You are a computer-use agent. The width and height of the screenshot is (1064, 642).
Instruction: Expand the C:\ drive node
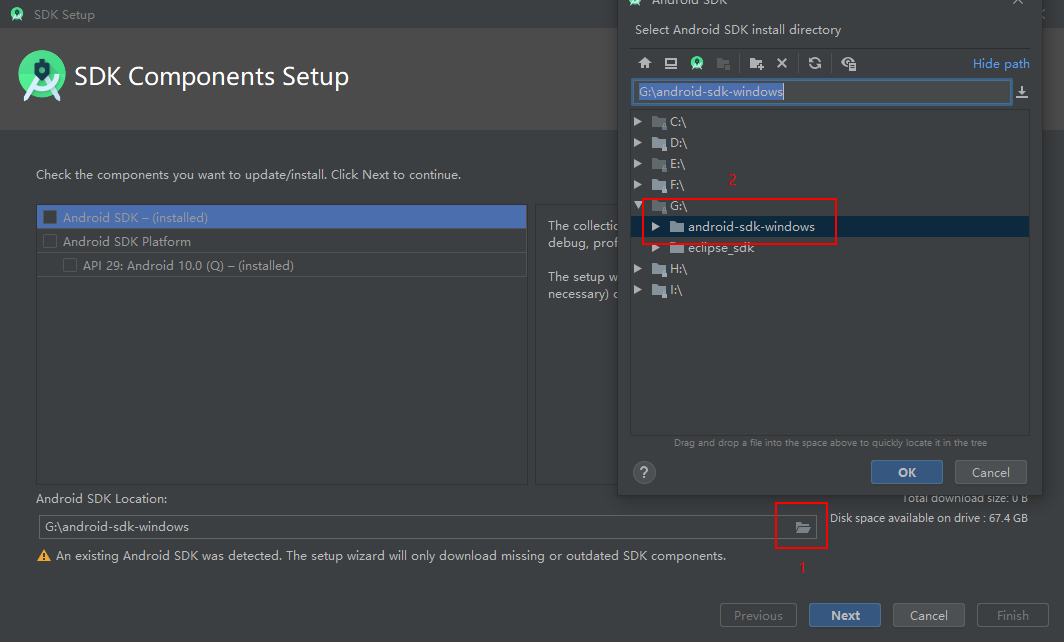pyautogui.click(x=638, y=121)
